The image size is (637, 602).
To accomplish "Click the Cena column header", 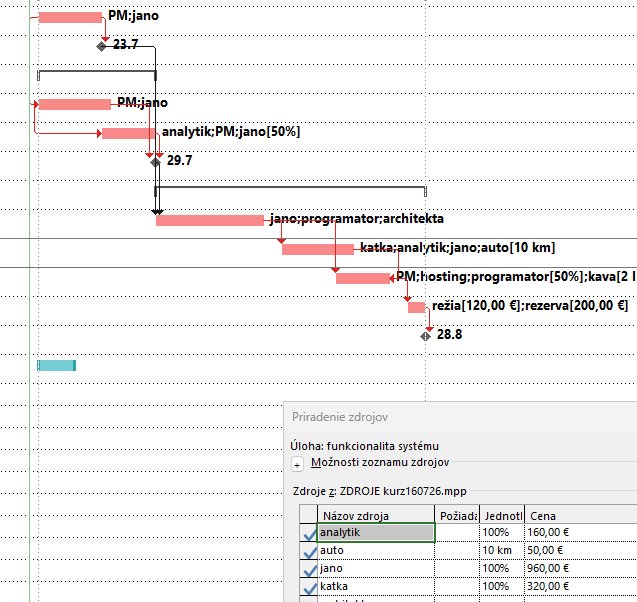I will [x=581, y=515].
